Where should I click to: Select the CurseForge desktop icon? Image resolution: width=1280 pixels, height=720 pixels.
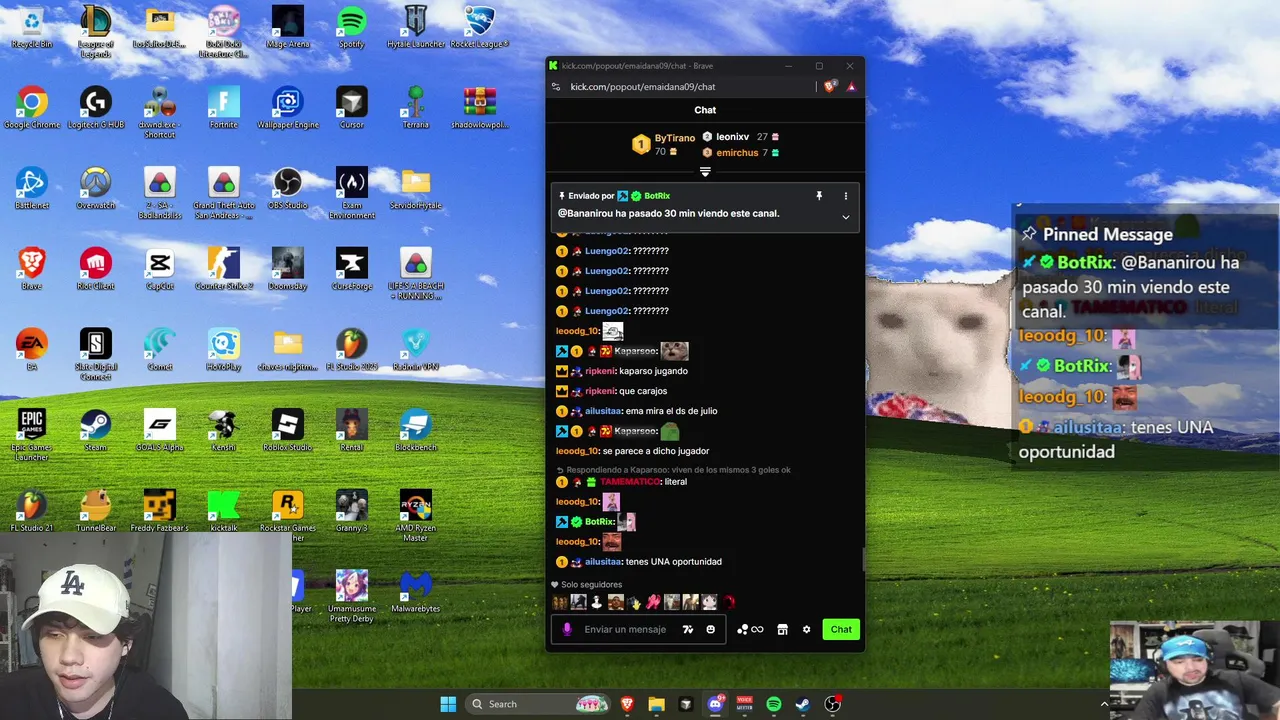click(352, 269)
